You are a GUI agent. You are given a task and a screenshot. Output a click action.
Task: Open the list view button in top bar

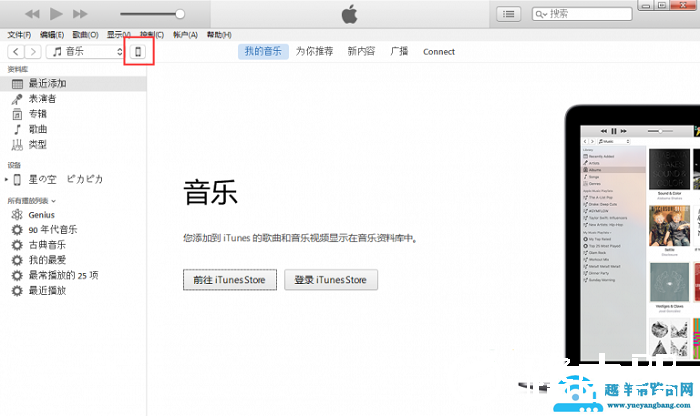(x=508, y=14)
